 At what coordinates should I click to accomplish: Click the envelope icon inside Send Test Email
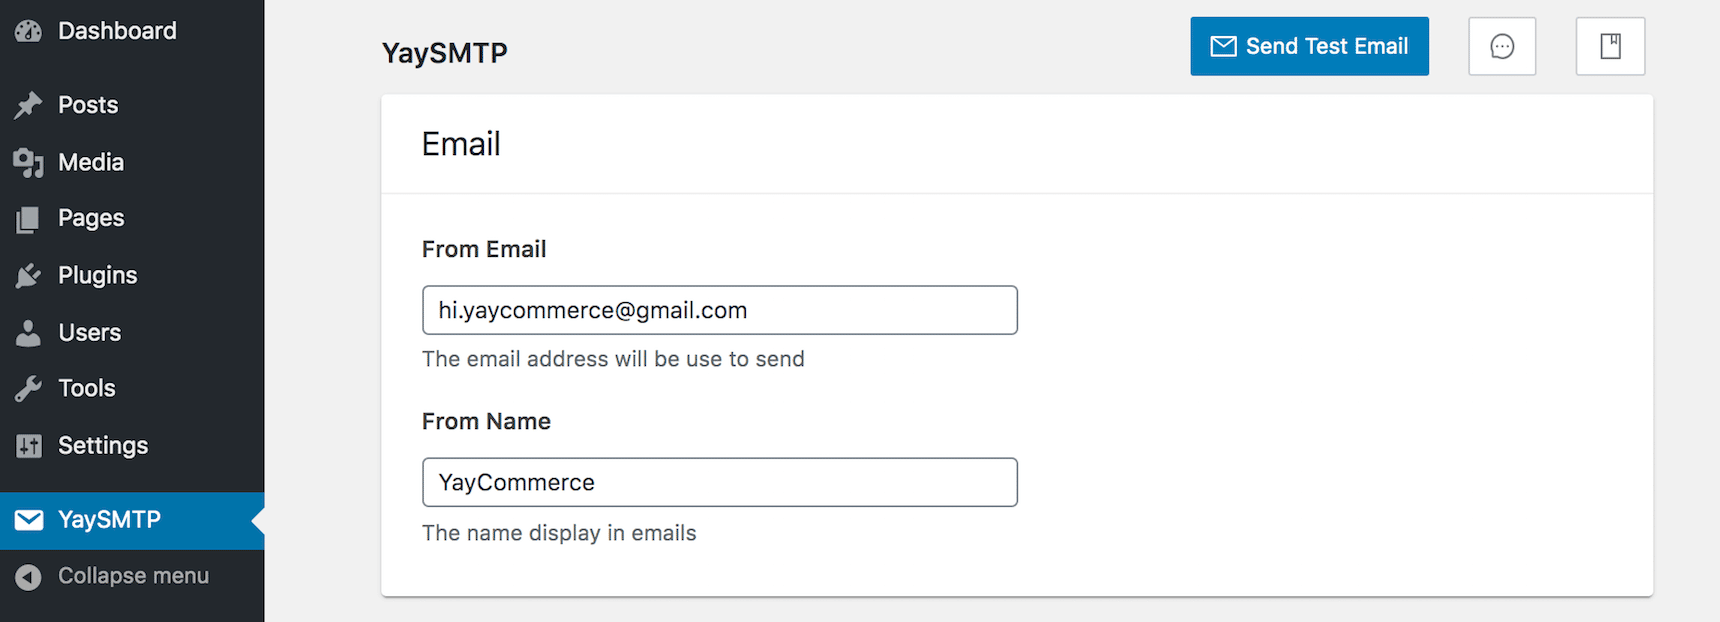1223,45
